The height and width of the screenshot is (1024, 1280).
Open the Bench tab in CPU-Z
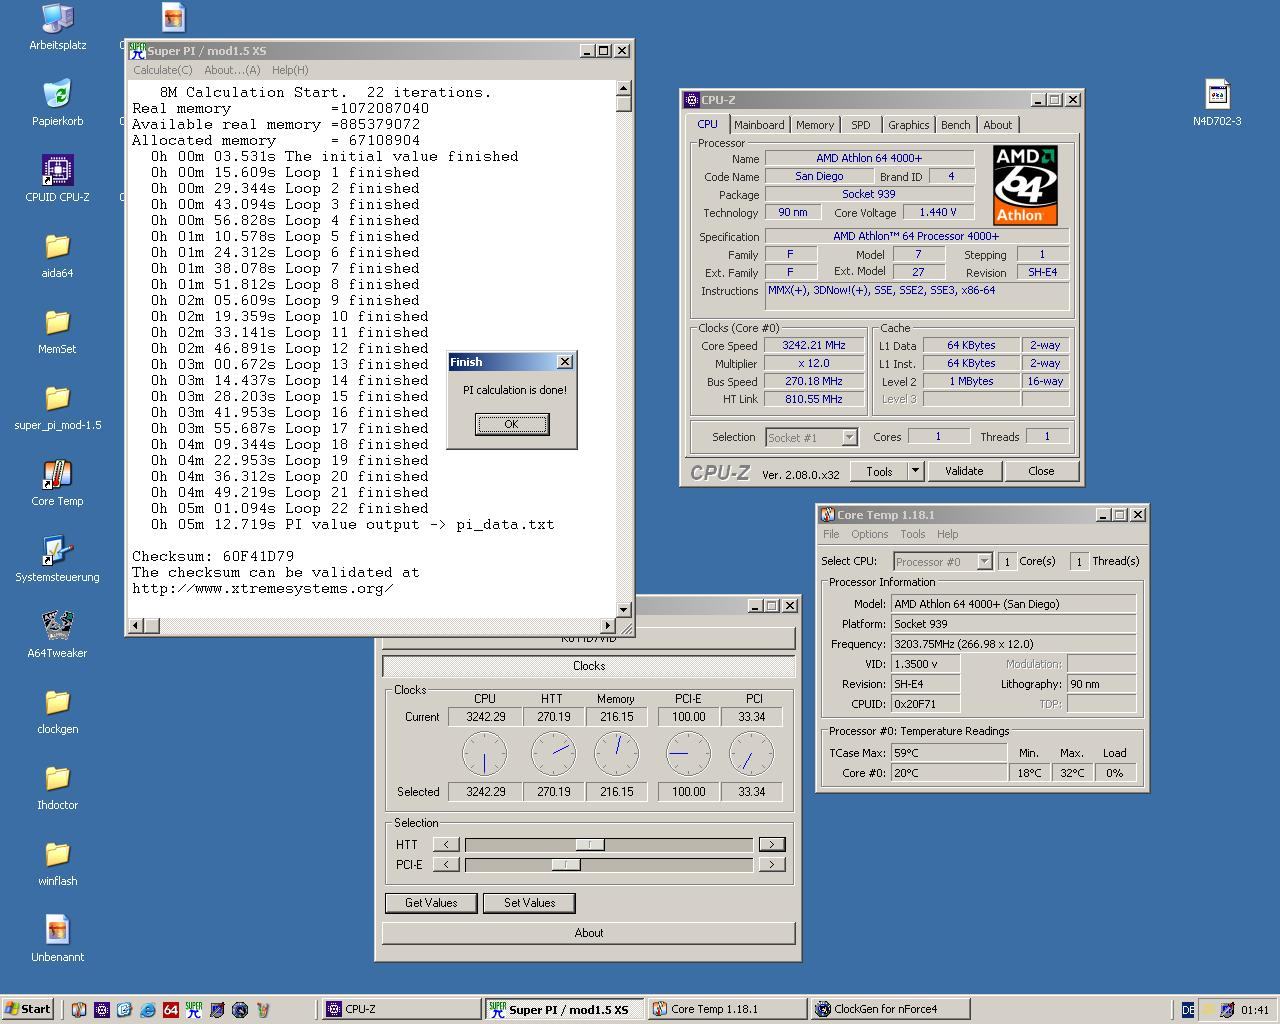click(956, 125)
